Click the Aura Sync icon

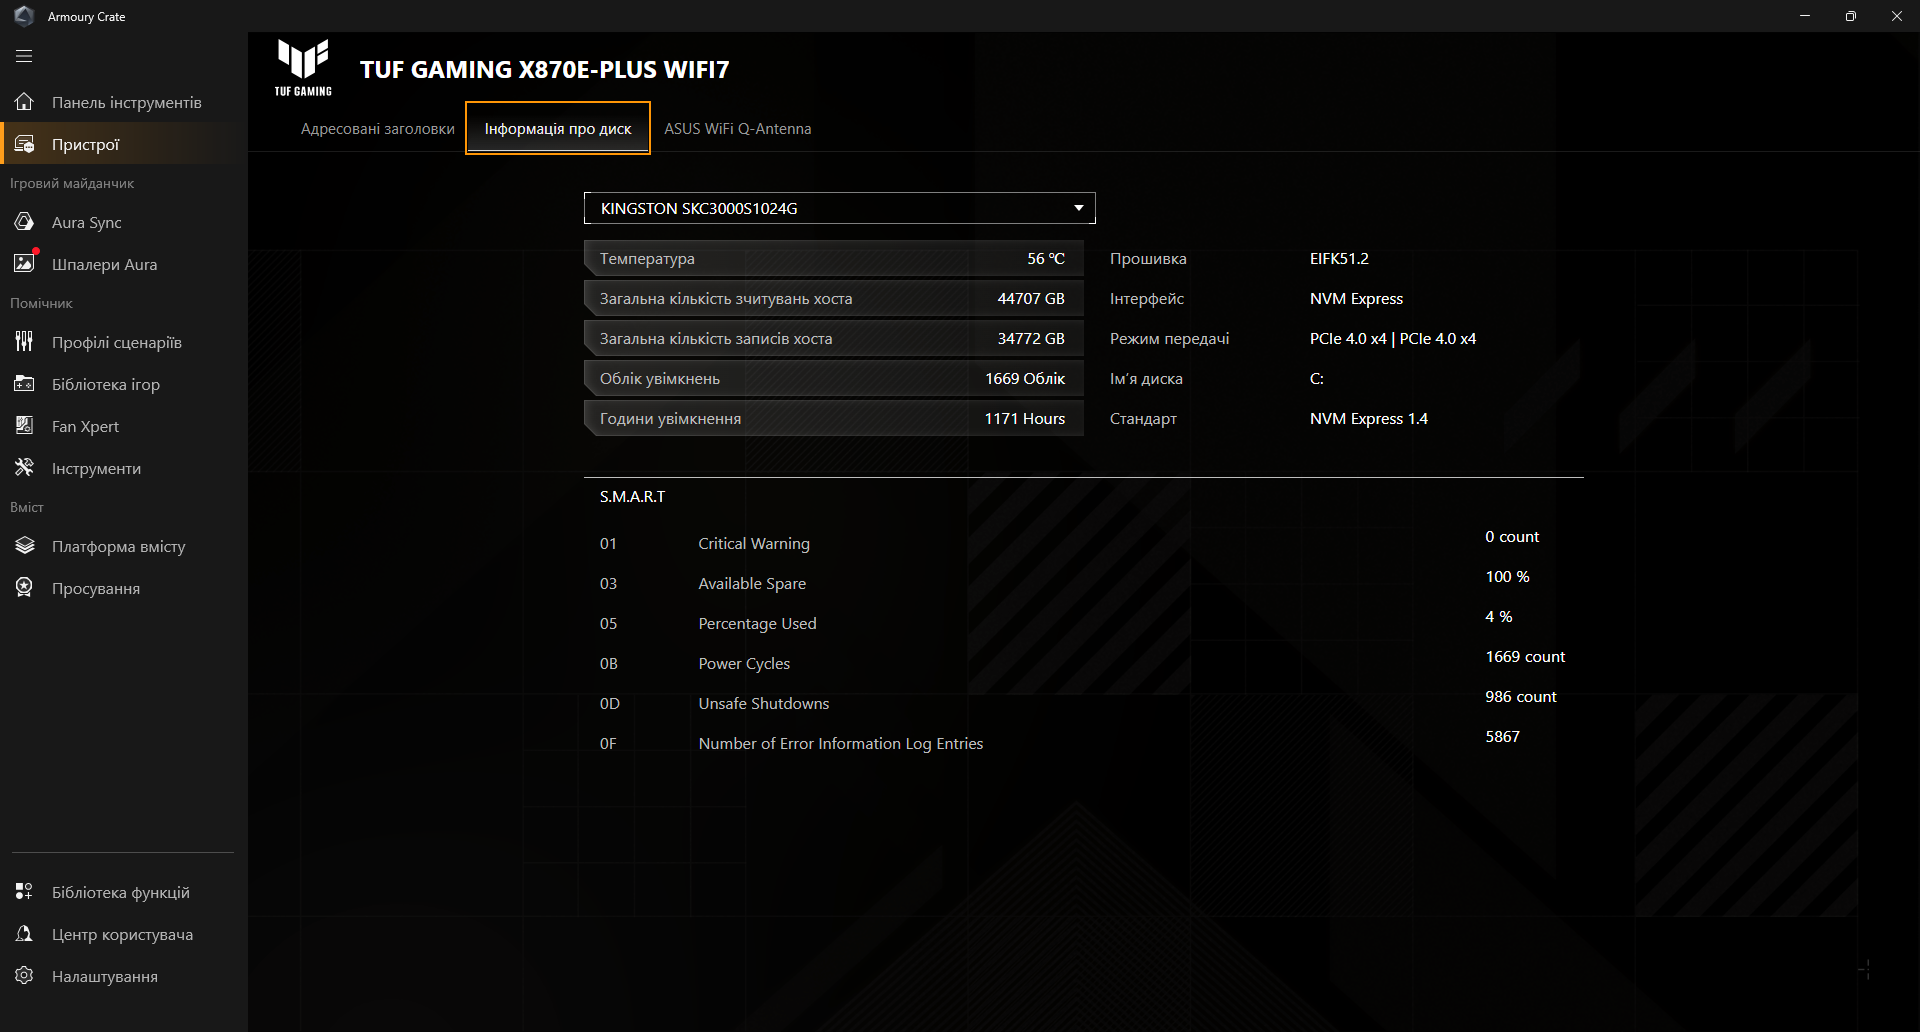[x=24, y=222]
